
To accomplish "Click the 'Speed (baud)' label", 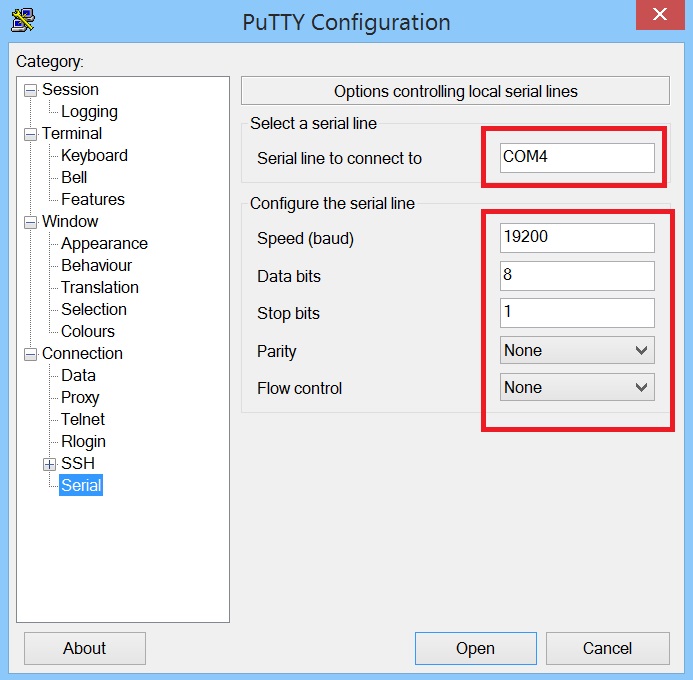I will (x=305, y=239).
